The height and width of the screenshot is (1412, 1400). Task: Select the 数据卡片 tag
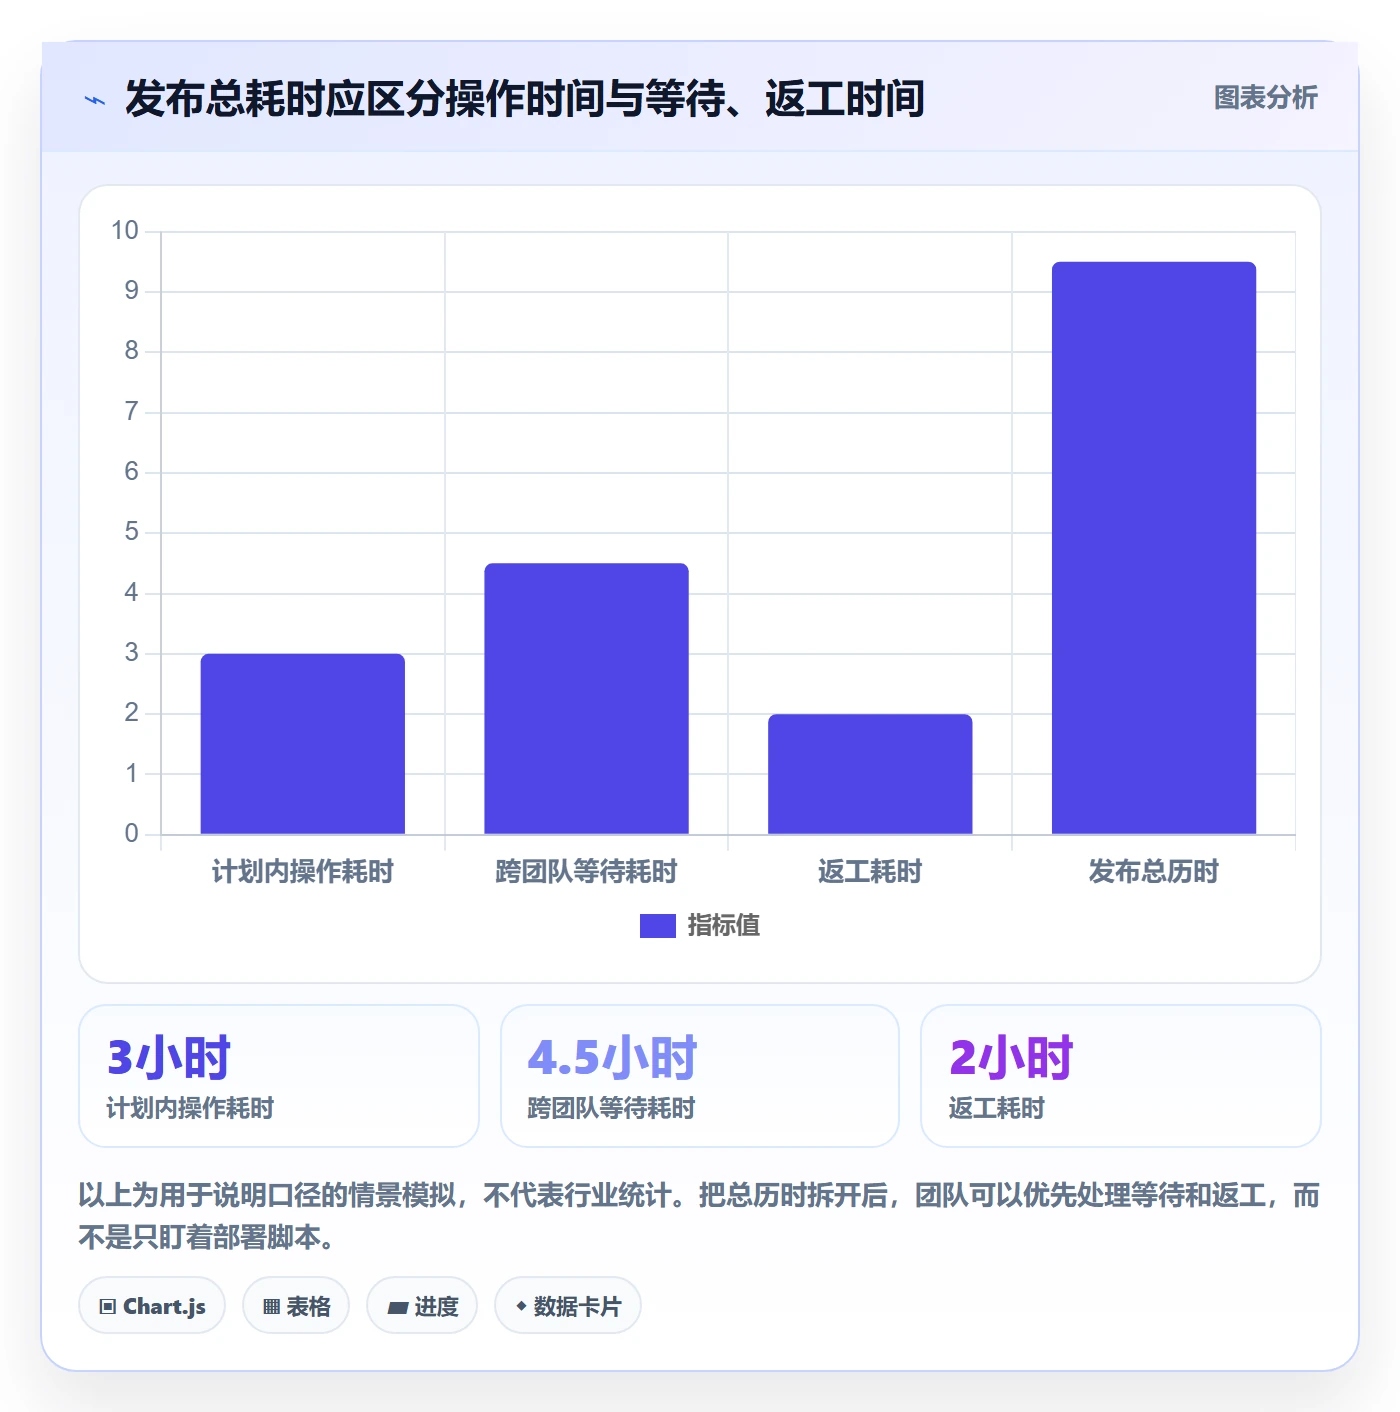click(568, 1305)
